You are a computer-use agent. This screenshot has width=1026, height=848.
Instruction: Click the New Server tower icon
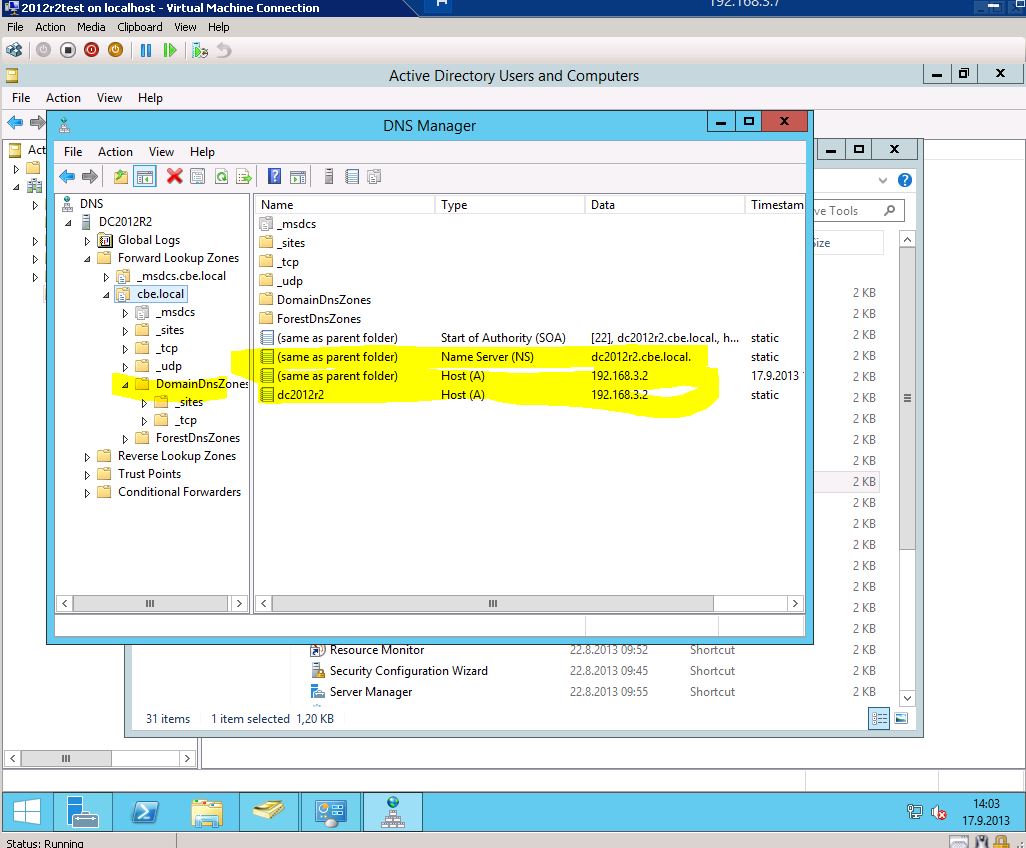pos(329,176)
